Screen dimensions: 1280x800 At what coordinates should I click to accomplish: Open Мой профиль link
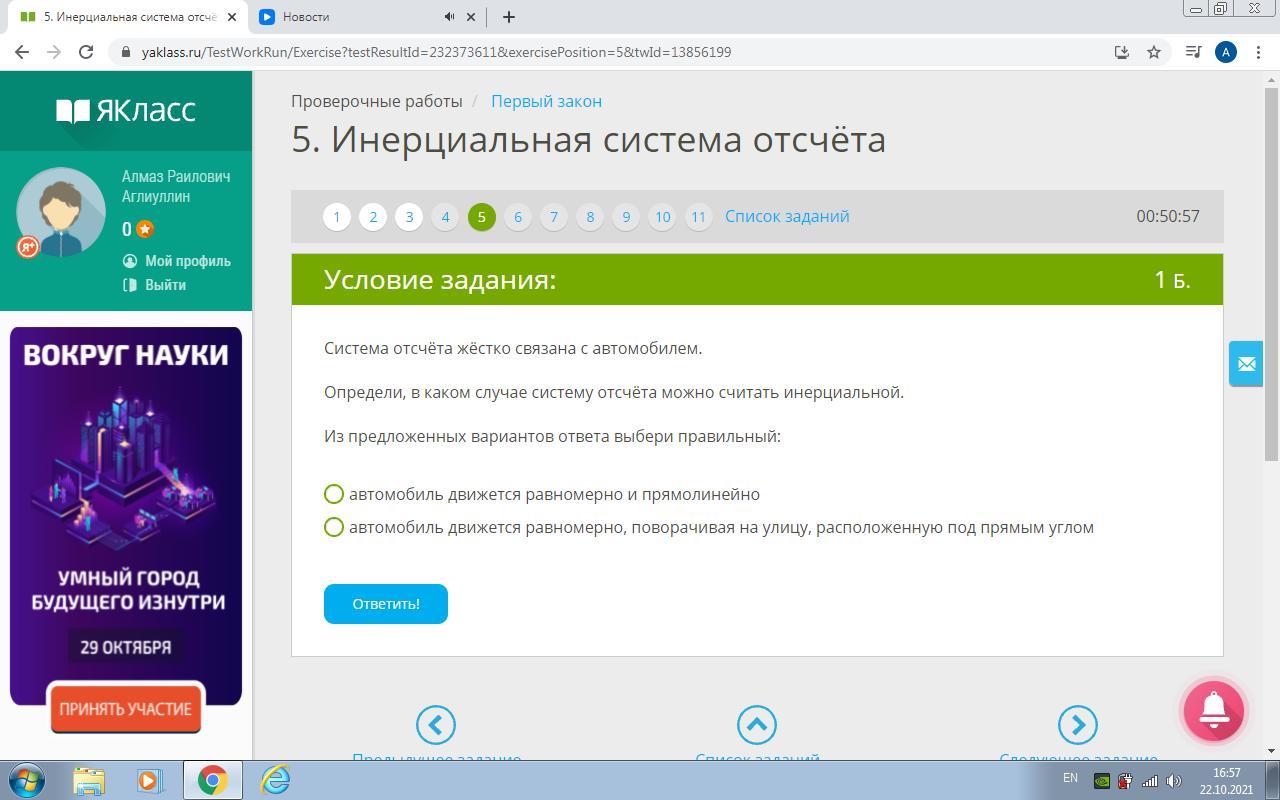pyautogui.click(x=187, y=261)
